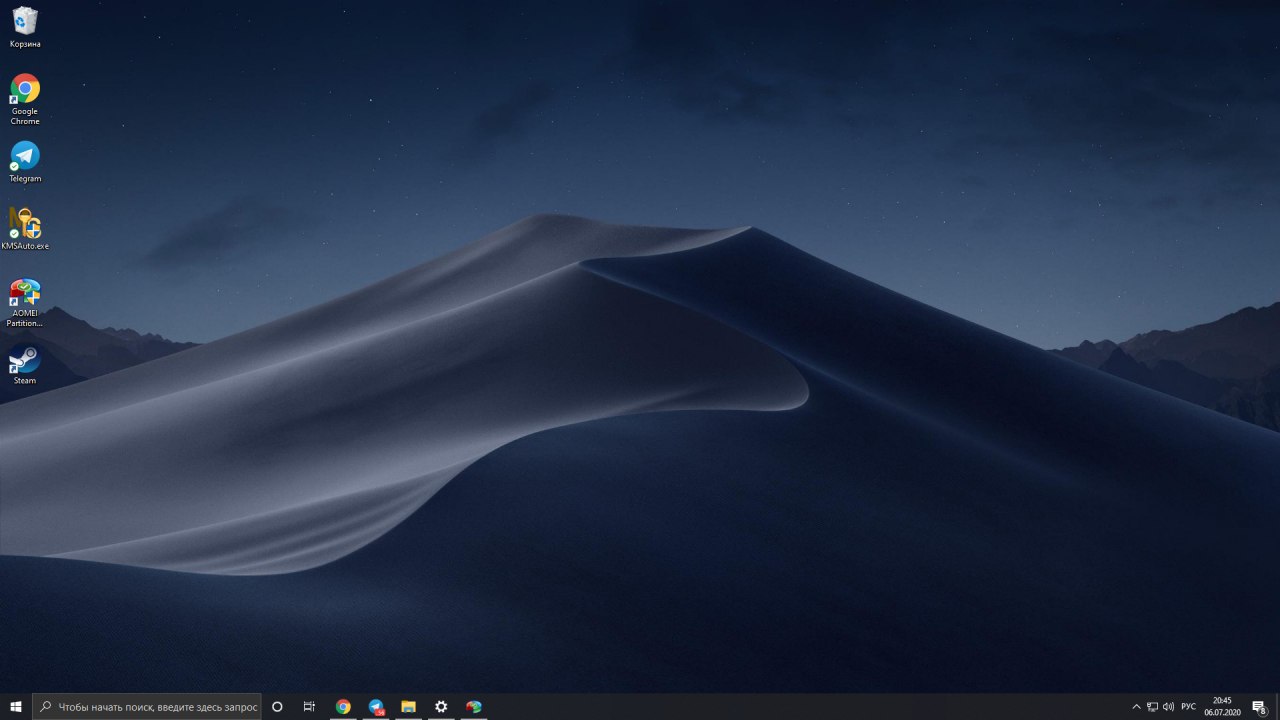
Task: Open Cortana from the taskbar circle icon
Action: (277, 707)
